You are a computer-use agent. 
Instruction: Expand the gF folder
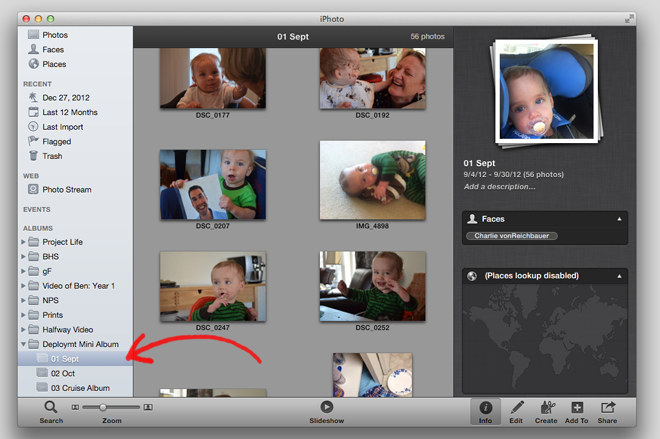tap(24, 271)
